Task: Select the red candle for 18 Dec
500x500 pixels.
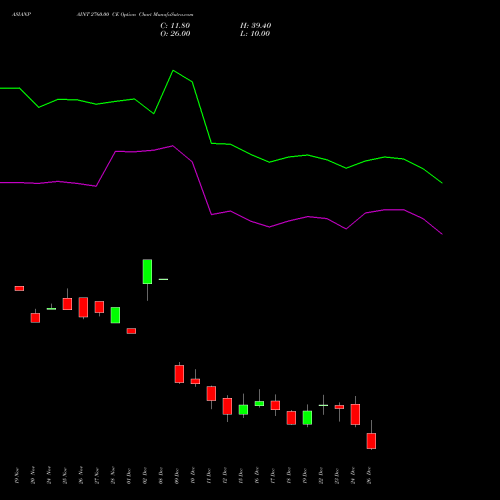Action: (291, 418)
